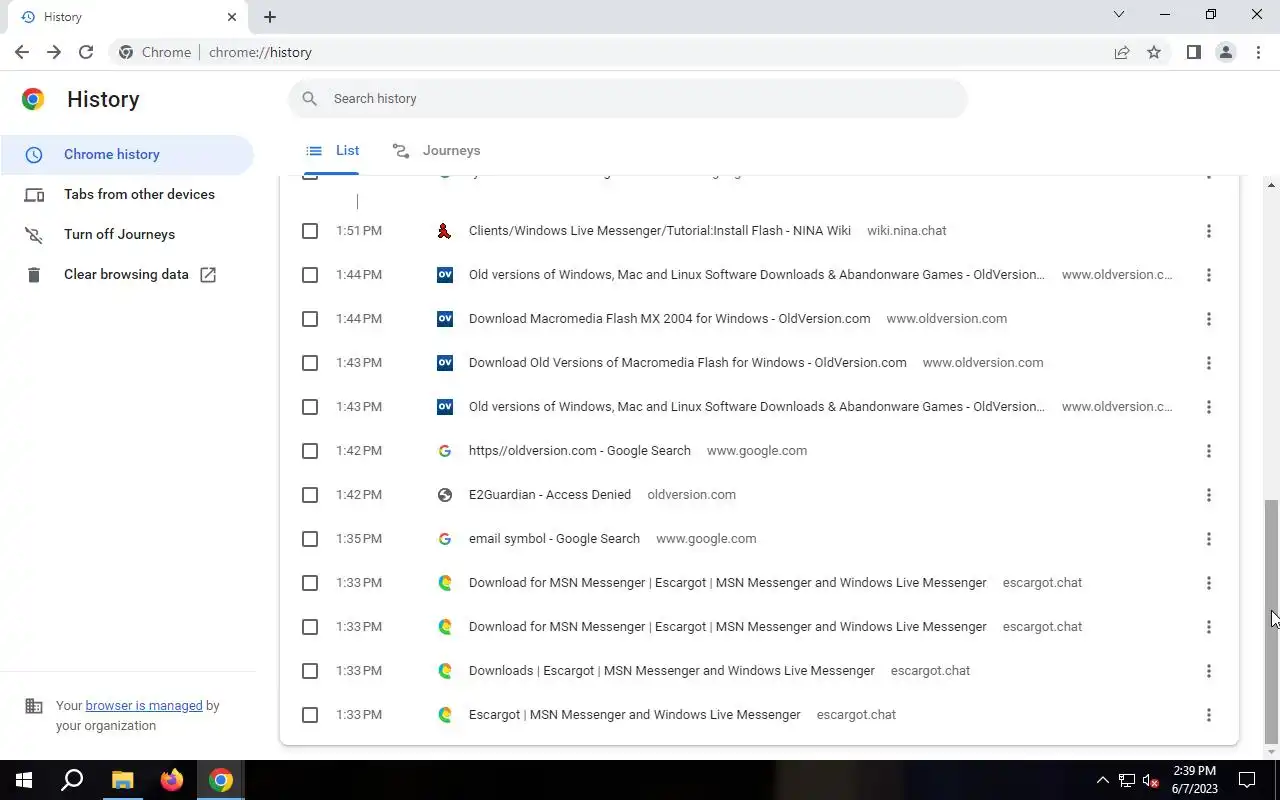Open actions menu for Old Versions Macromedia Flash

pyautogui.click(x=1208, y=363)
